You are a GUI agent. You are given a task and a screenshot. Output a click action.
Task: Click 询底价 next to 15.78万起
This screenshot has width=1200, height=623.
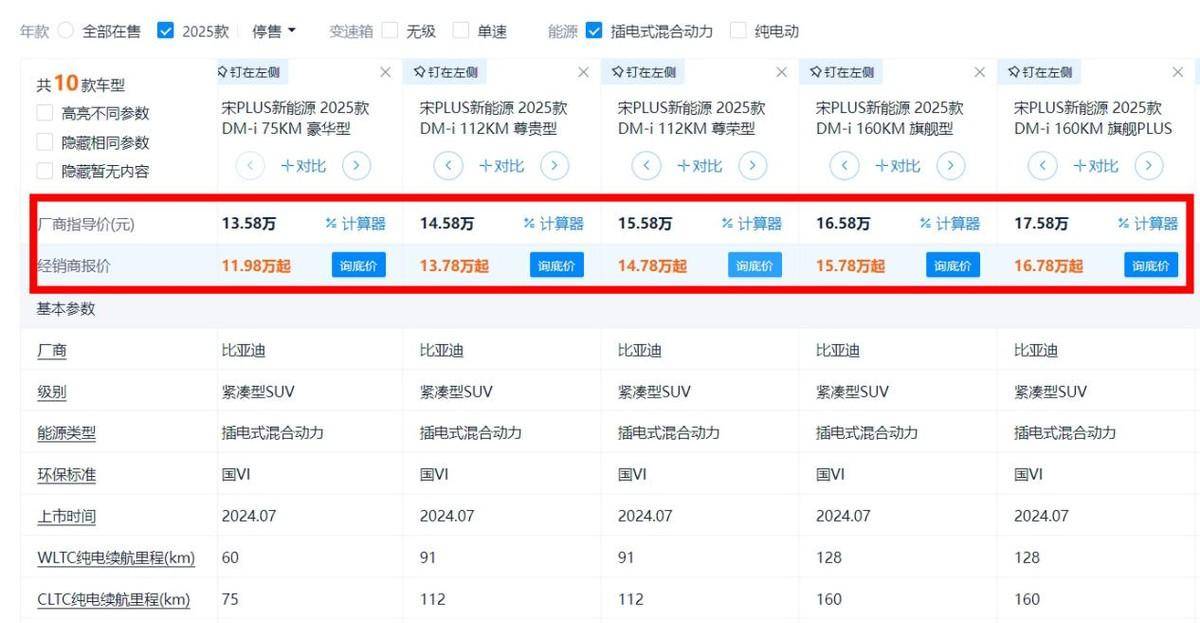point(953,265)
